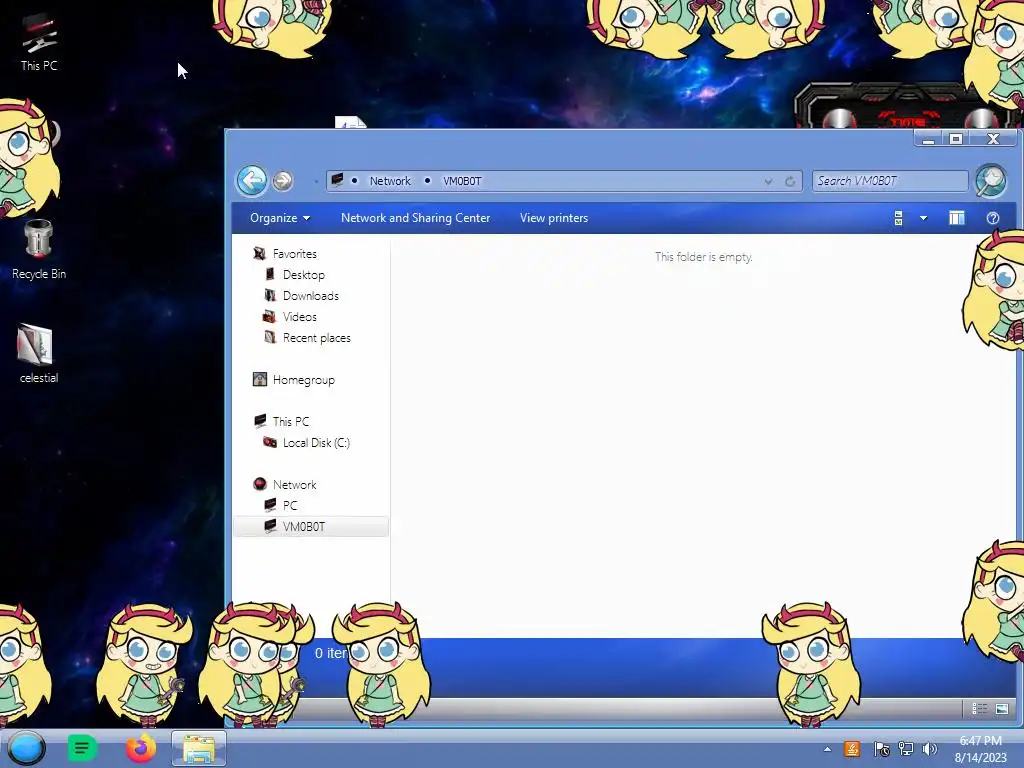The height and width of the screenshot is (768, 1024).
Task: Select VM0B0T under Network
Action: coord(311,526)
